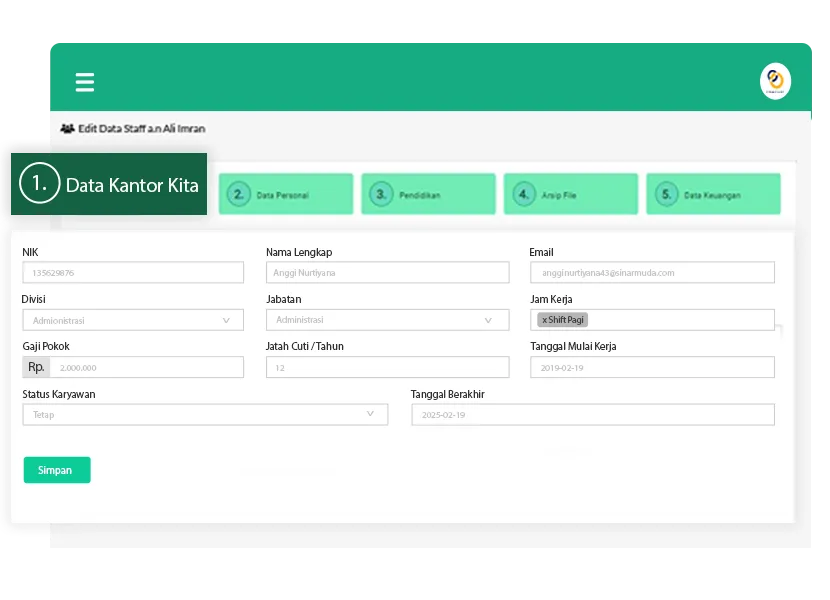This screenshot has width=830, height=600.
Task: Open the Data Kantor Kita tab
Action: coord(109,184)
